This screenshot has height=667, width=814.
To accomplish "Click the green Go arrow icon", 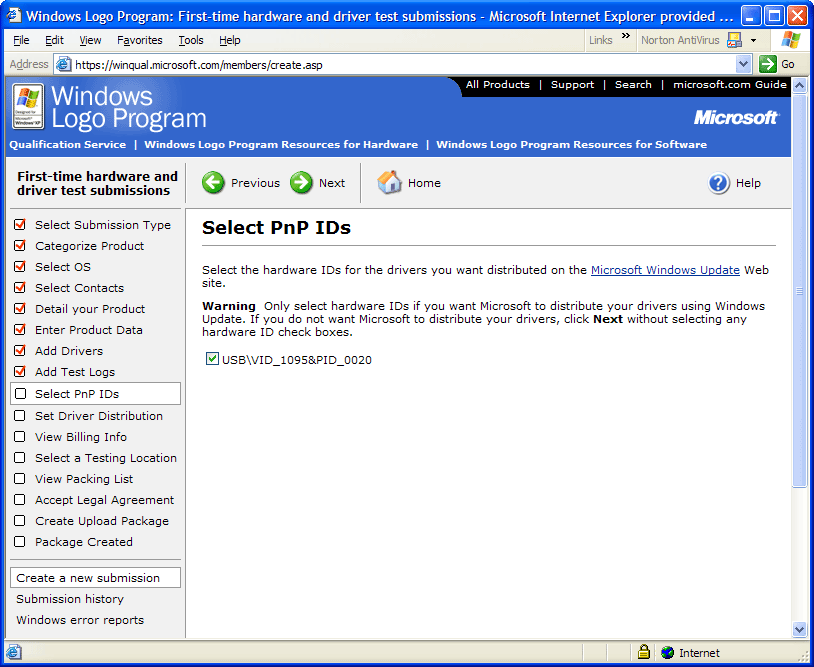I will [767, 64].
